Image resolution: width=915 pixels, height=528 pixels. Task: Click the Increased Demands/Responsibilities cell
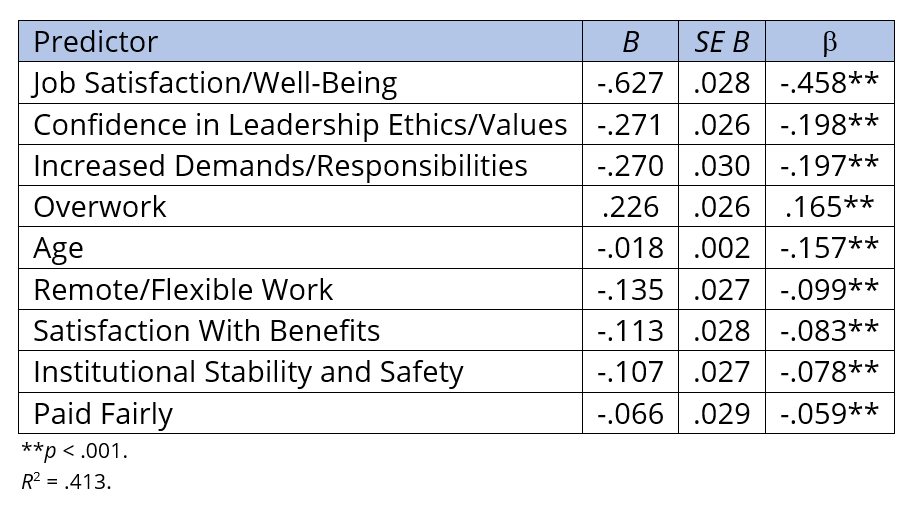click(x=280, y=165)
